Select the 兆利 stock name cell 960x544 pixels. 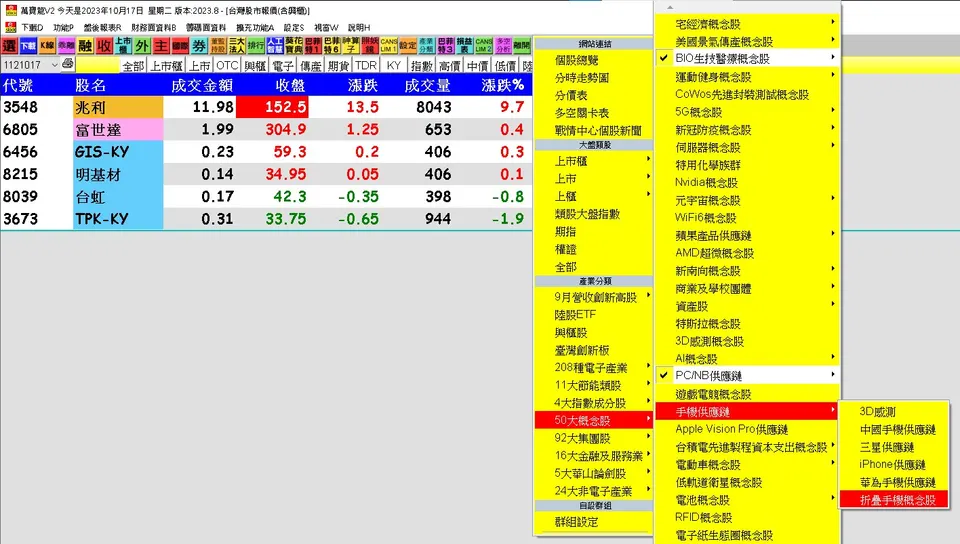click(118, 107)
